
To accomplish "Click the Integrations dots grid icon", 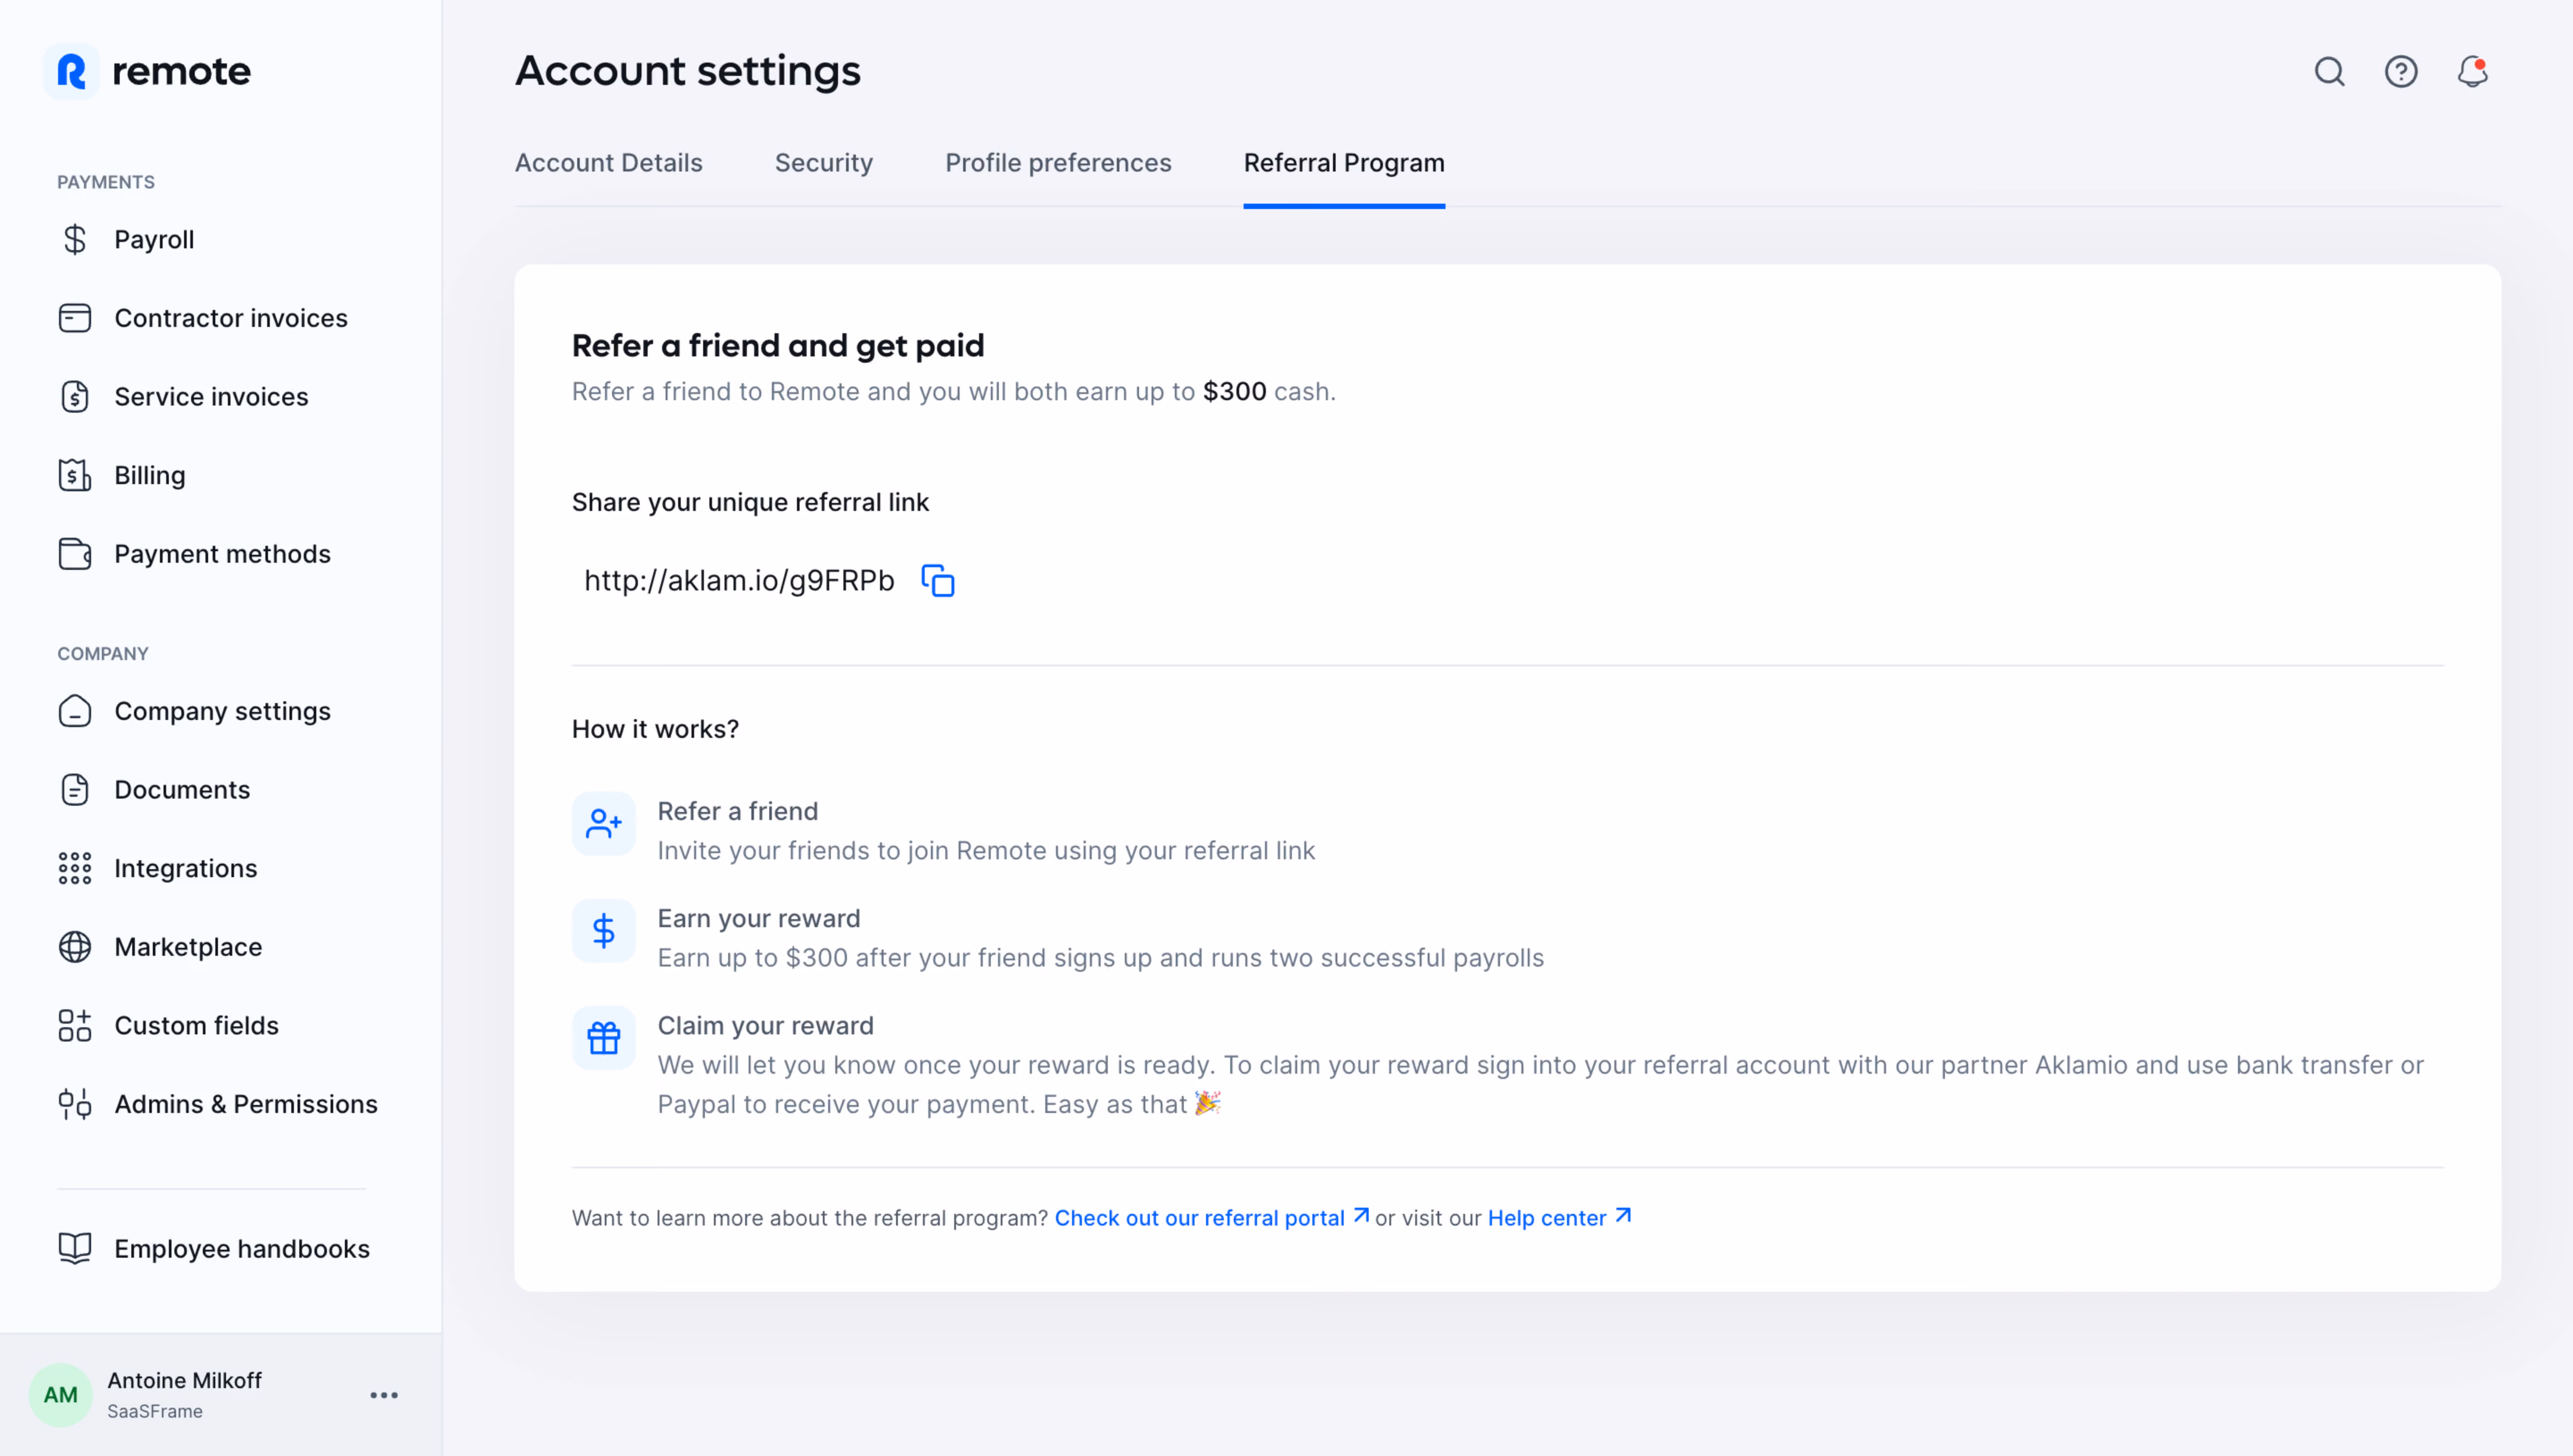I will coord(74,868).
